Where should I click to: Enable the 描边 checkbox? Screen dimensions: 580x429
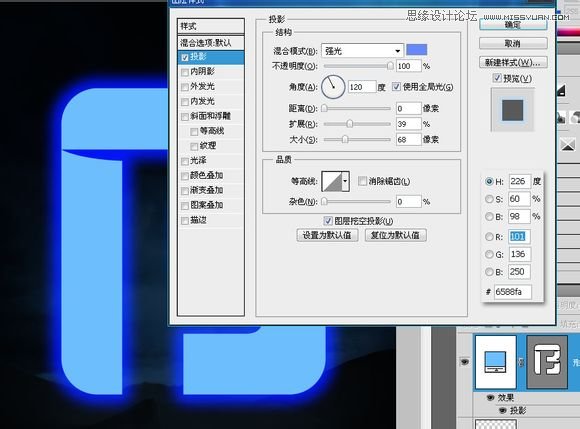185,221
